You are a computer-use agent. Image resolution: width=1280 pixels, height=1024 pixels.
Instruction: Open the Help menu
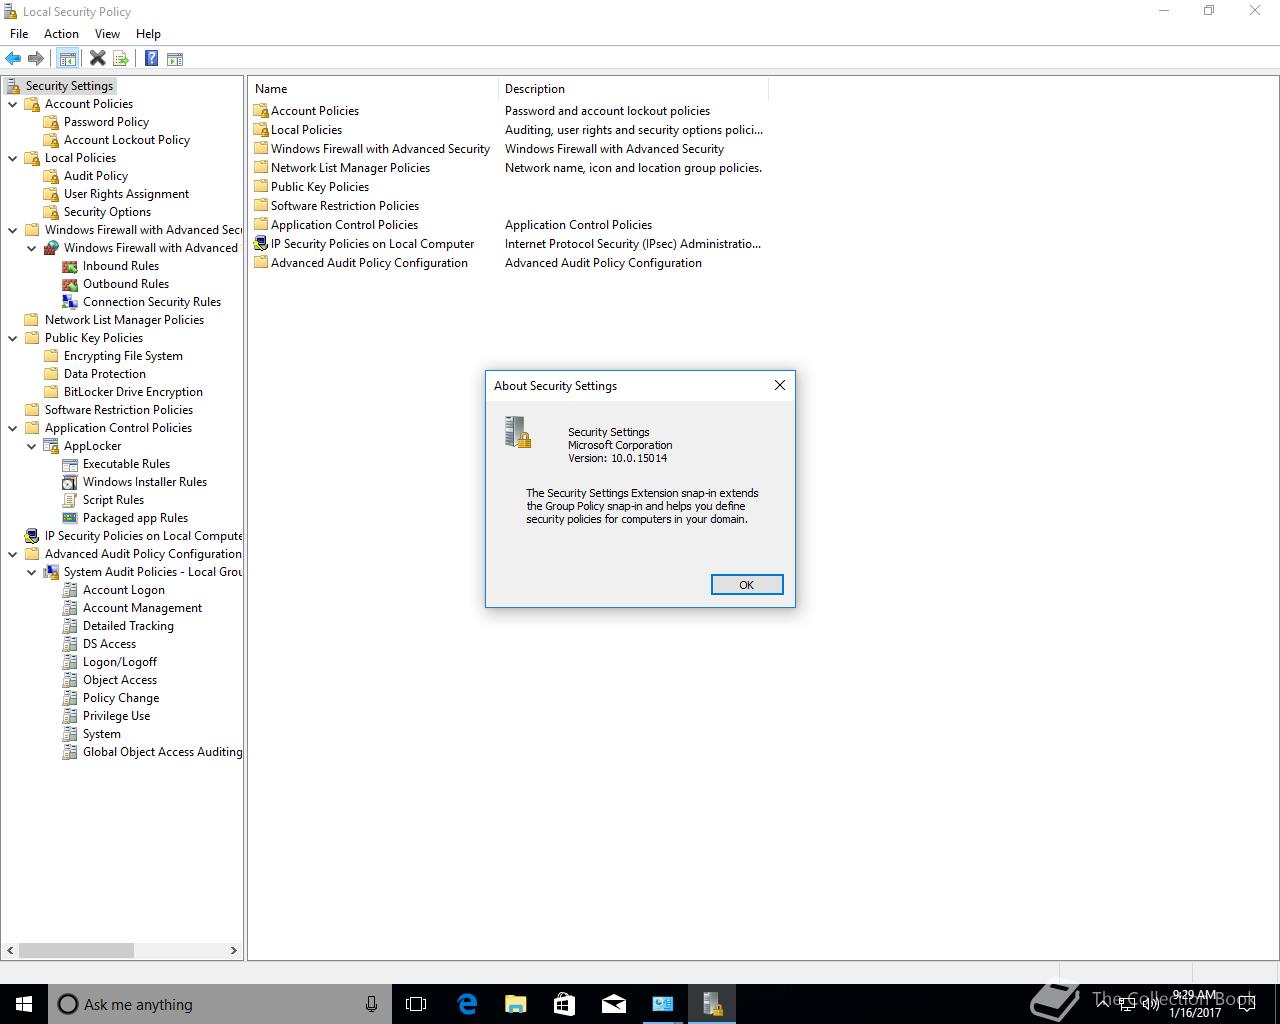tap(148, 33)
